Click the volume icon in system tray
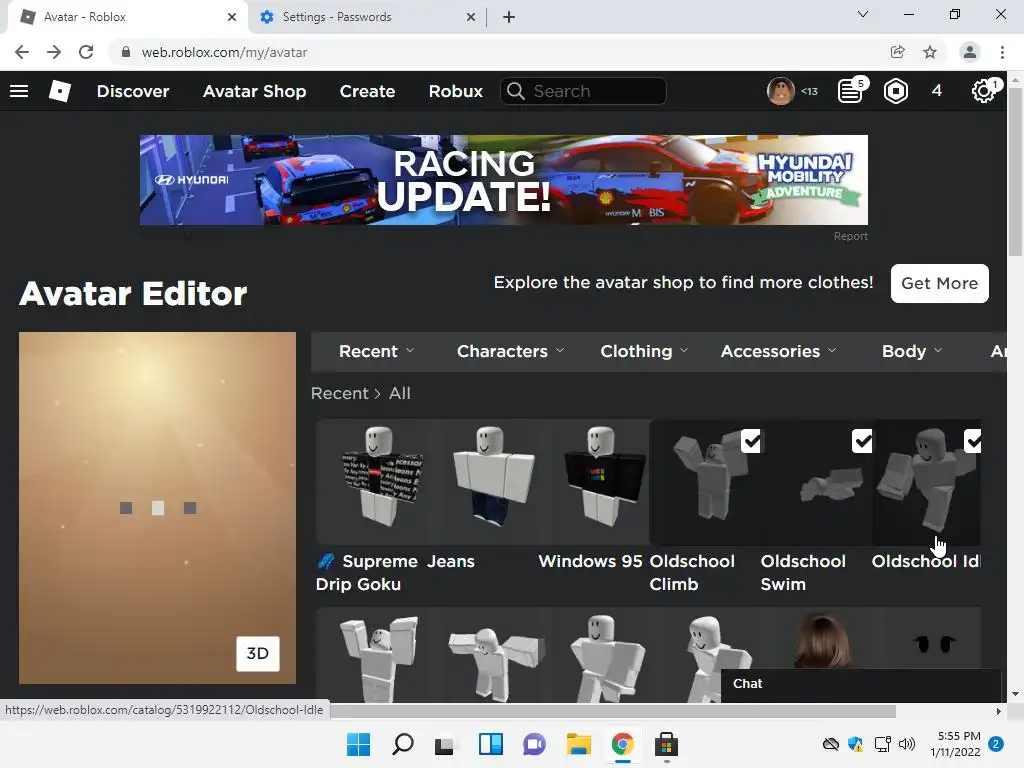Viewport: 1024px width, 768px height. click(907, 744)
